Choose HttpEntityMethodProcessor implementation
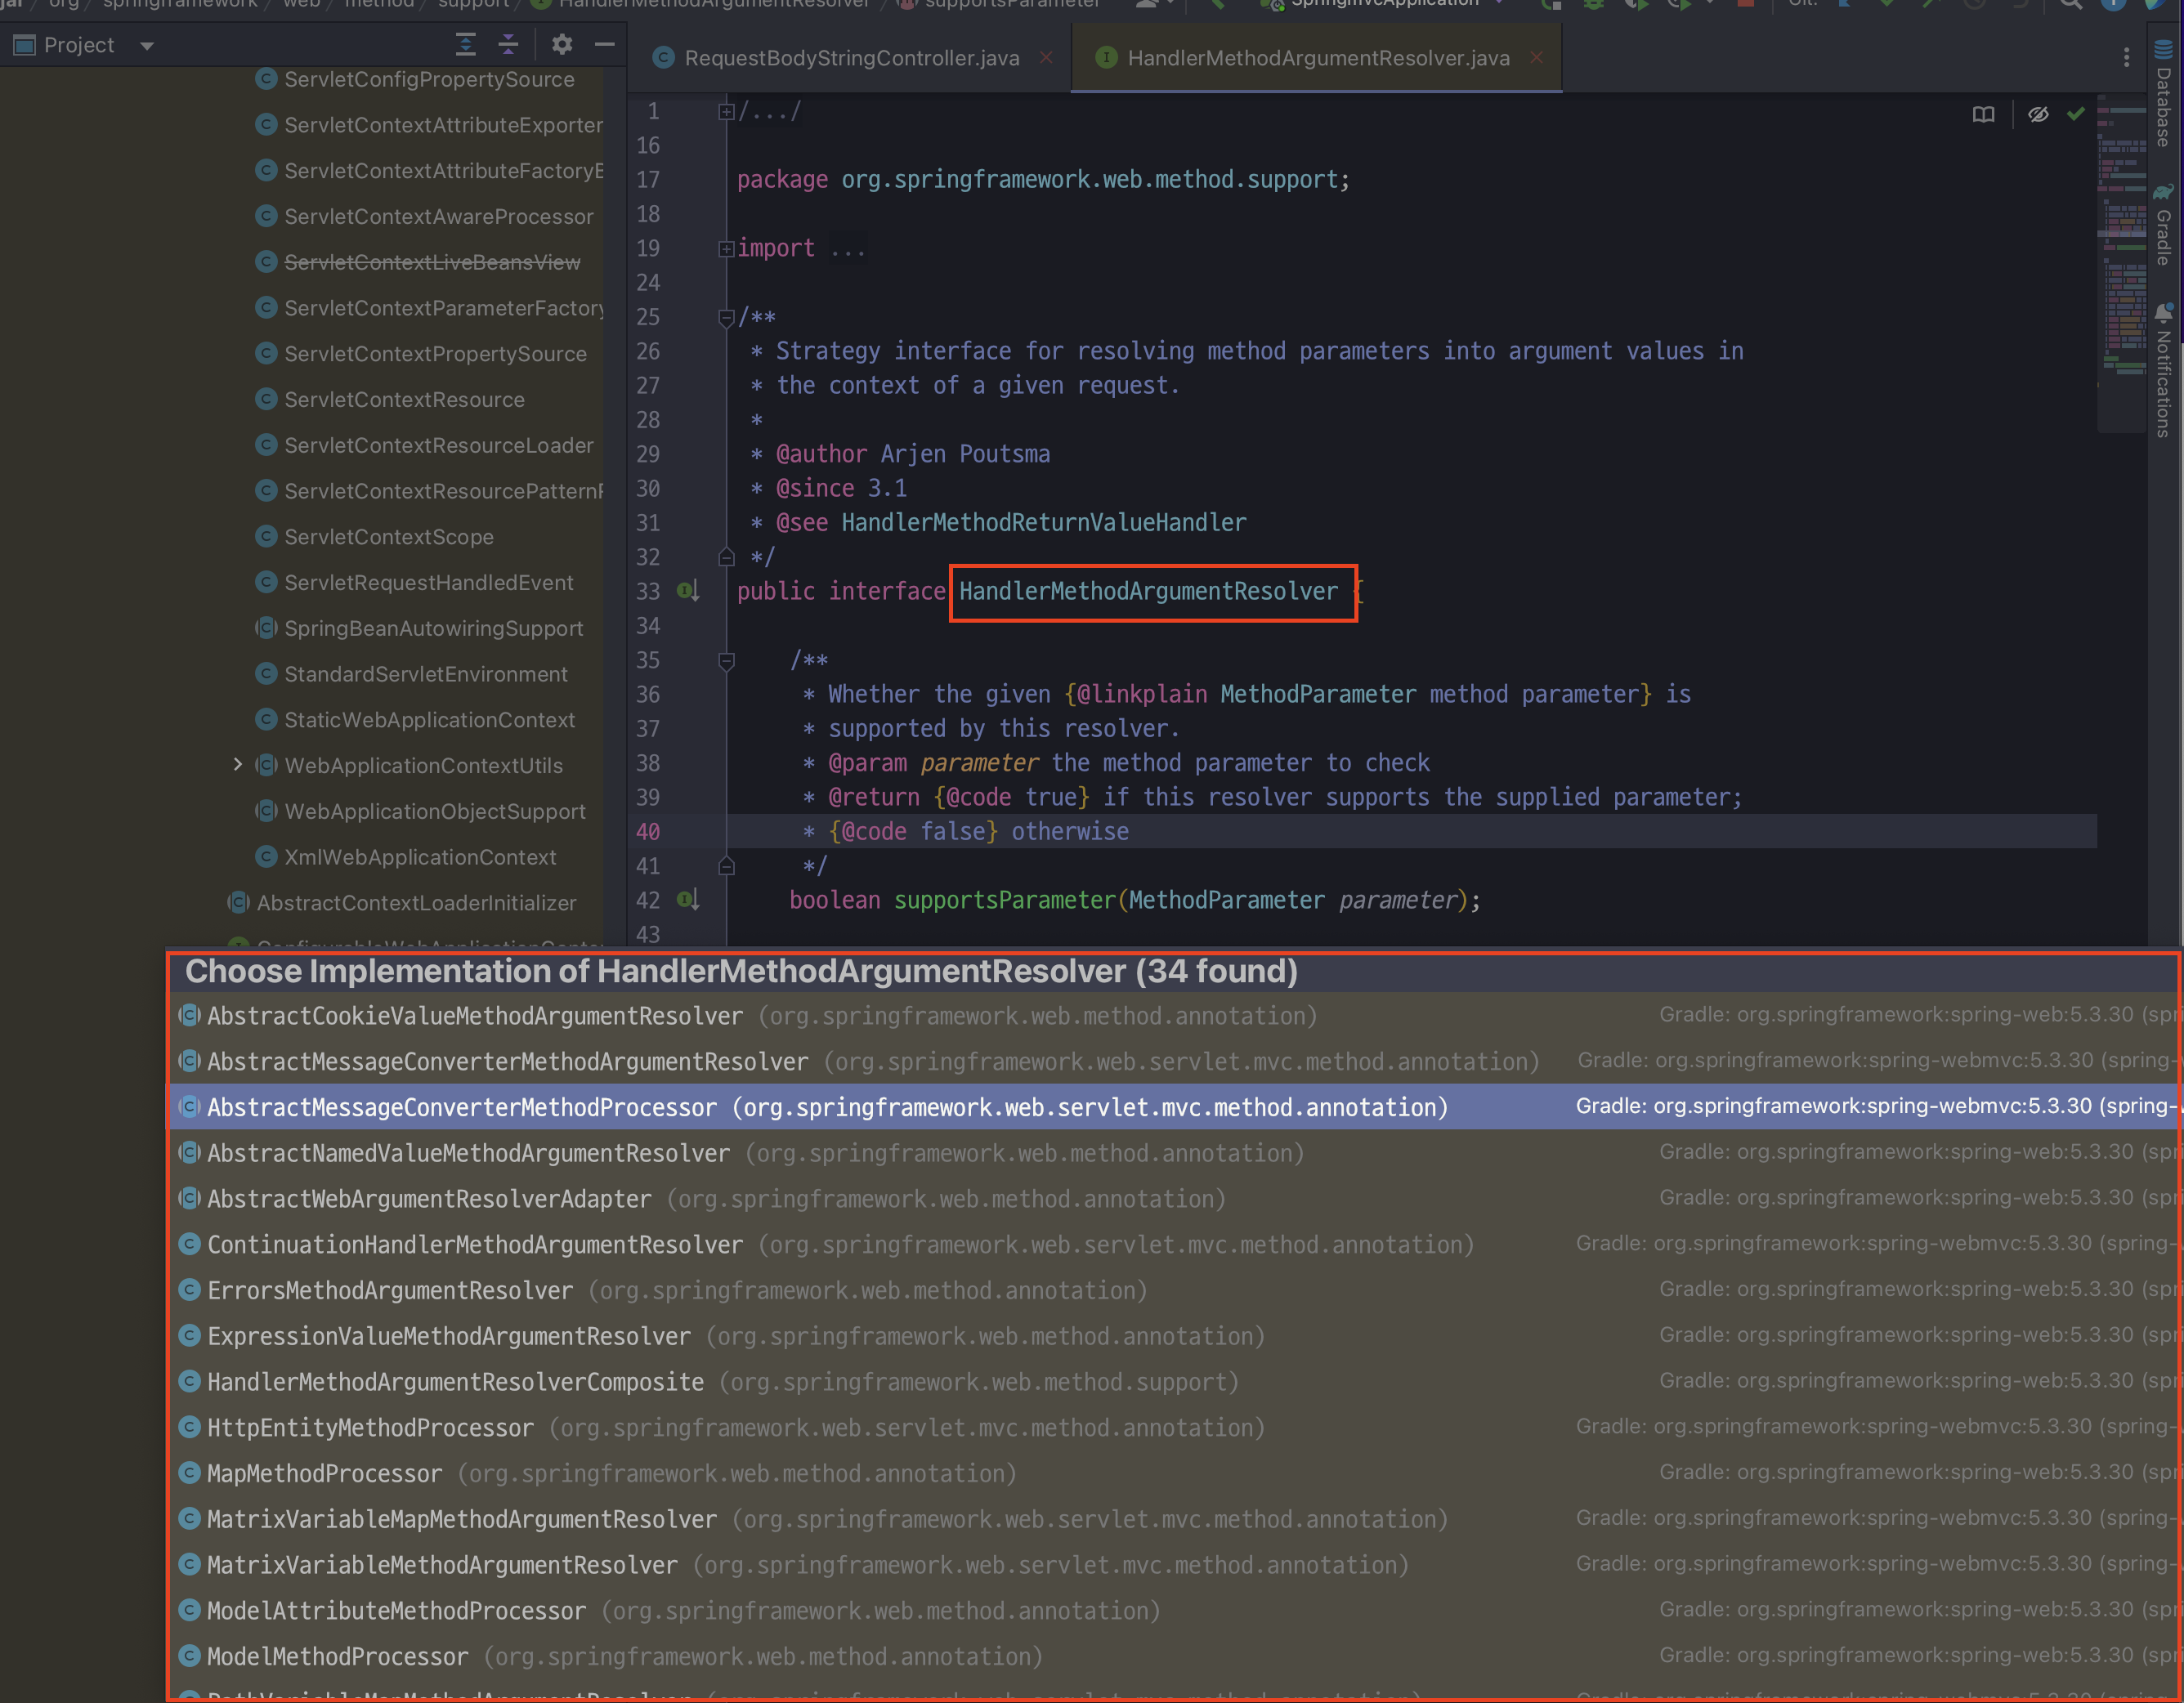 (370, 1428)
